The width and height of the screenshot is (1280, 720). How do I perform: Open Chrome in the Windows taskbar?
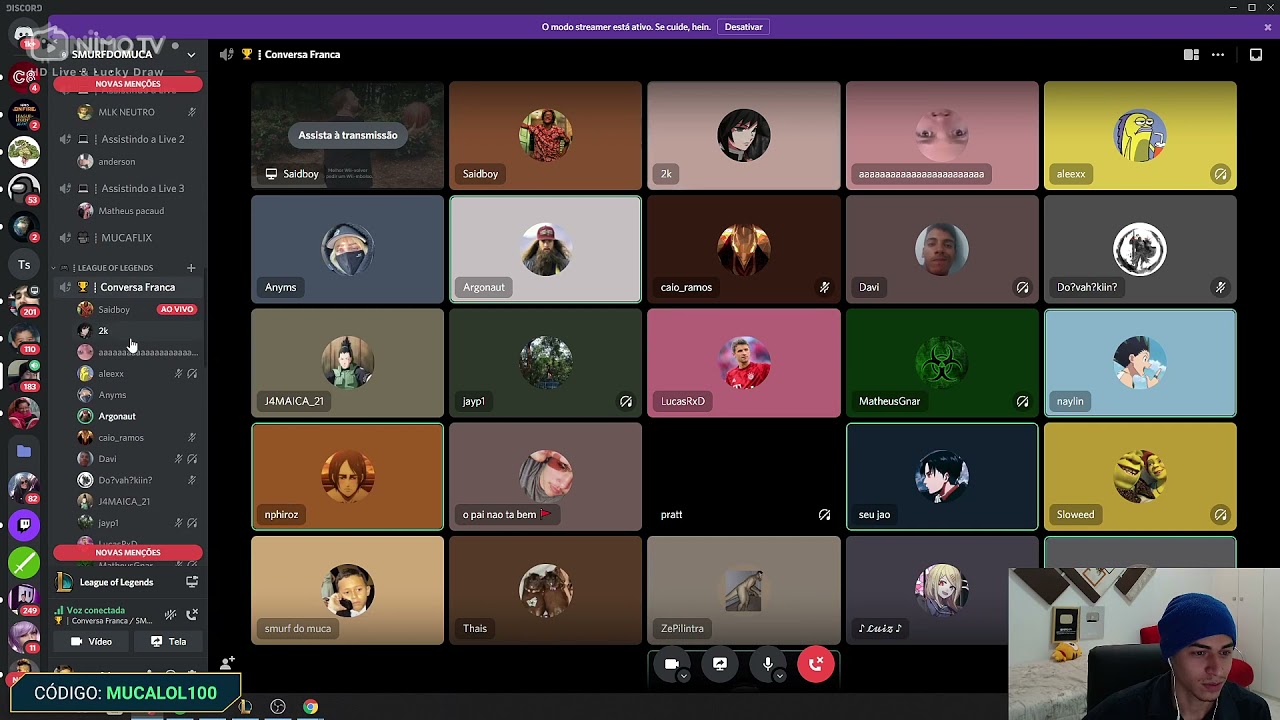tap(311, 707)
